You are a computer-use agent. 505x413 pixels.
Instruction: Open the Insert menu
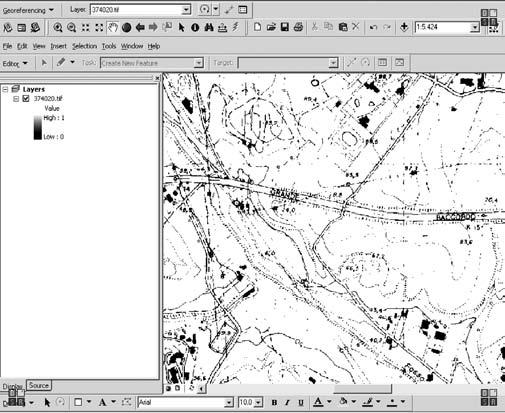click(59, 46)
